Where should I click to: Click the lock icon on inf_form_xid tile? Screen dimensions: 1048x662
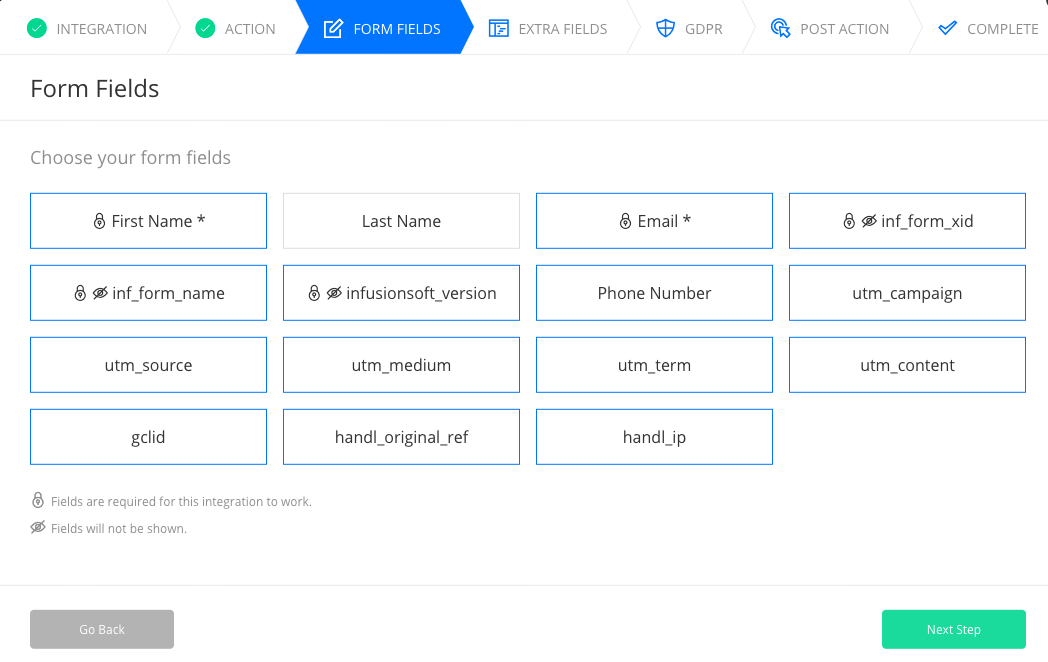pos(849,221)
